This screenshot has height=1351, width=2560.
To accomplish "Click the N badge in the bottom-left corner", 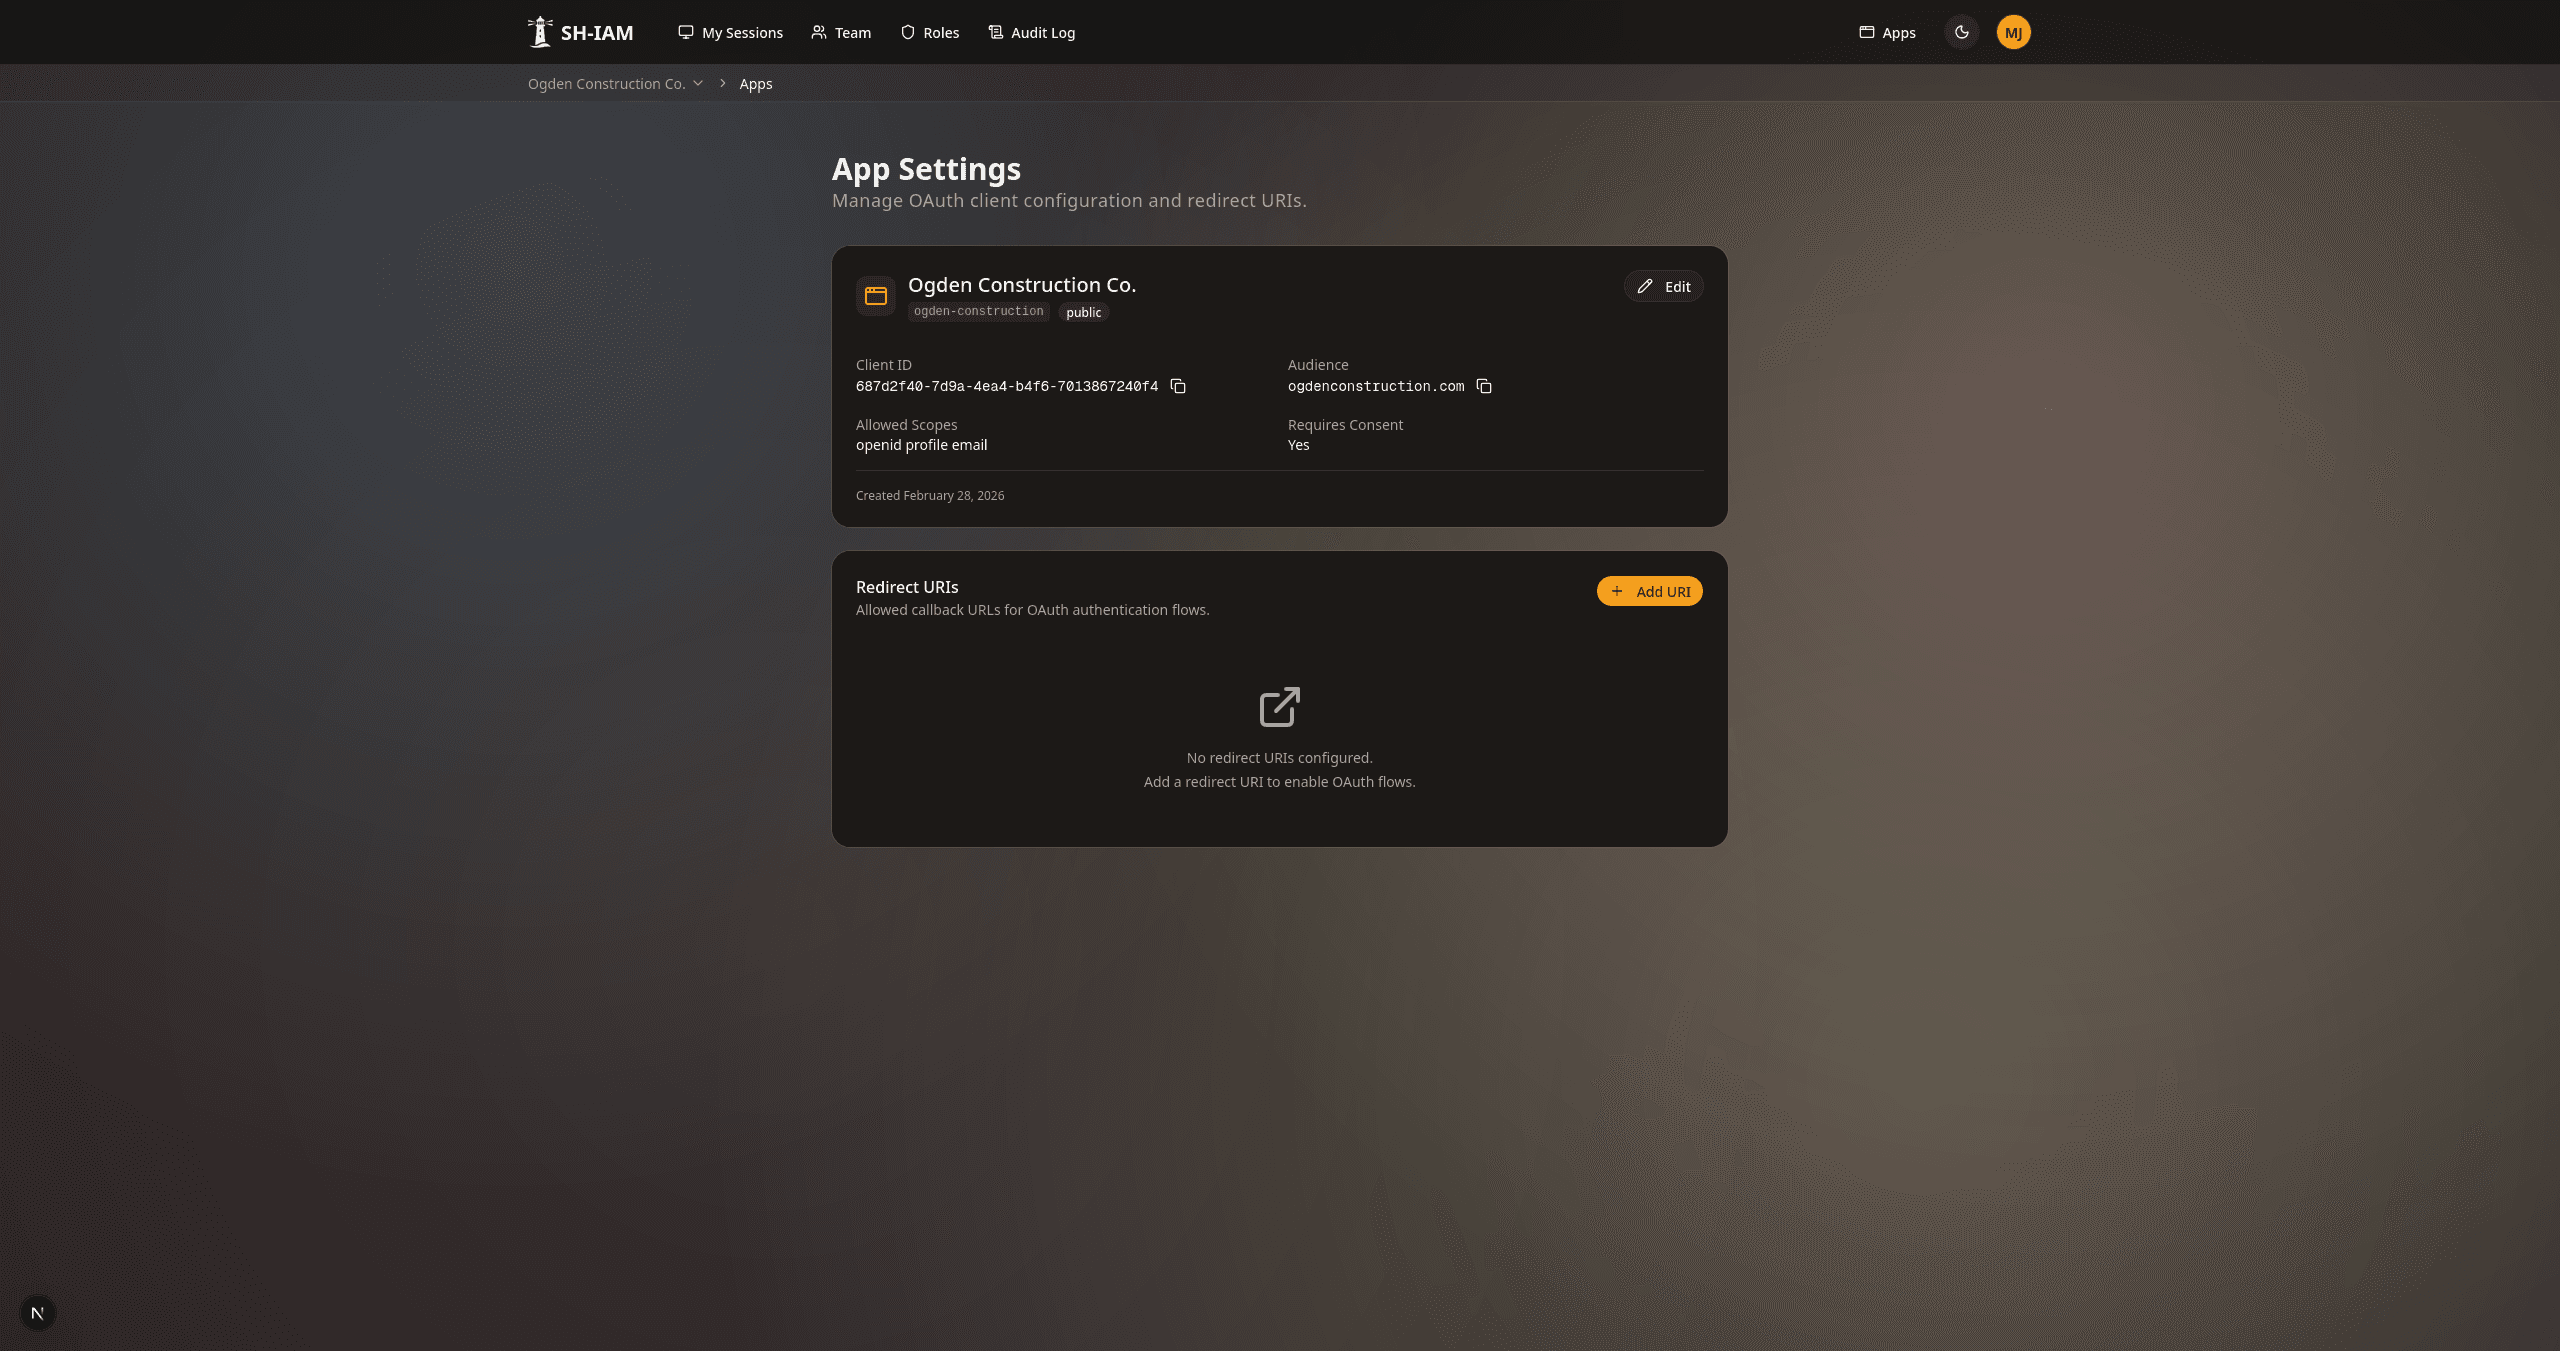I will pyautogui.click(x=38, y=1312).
